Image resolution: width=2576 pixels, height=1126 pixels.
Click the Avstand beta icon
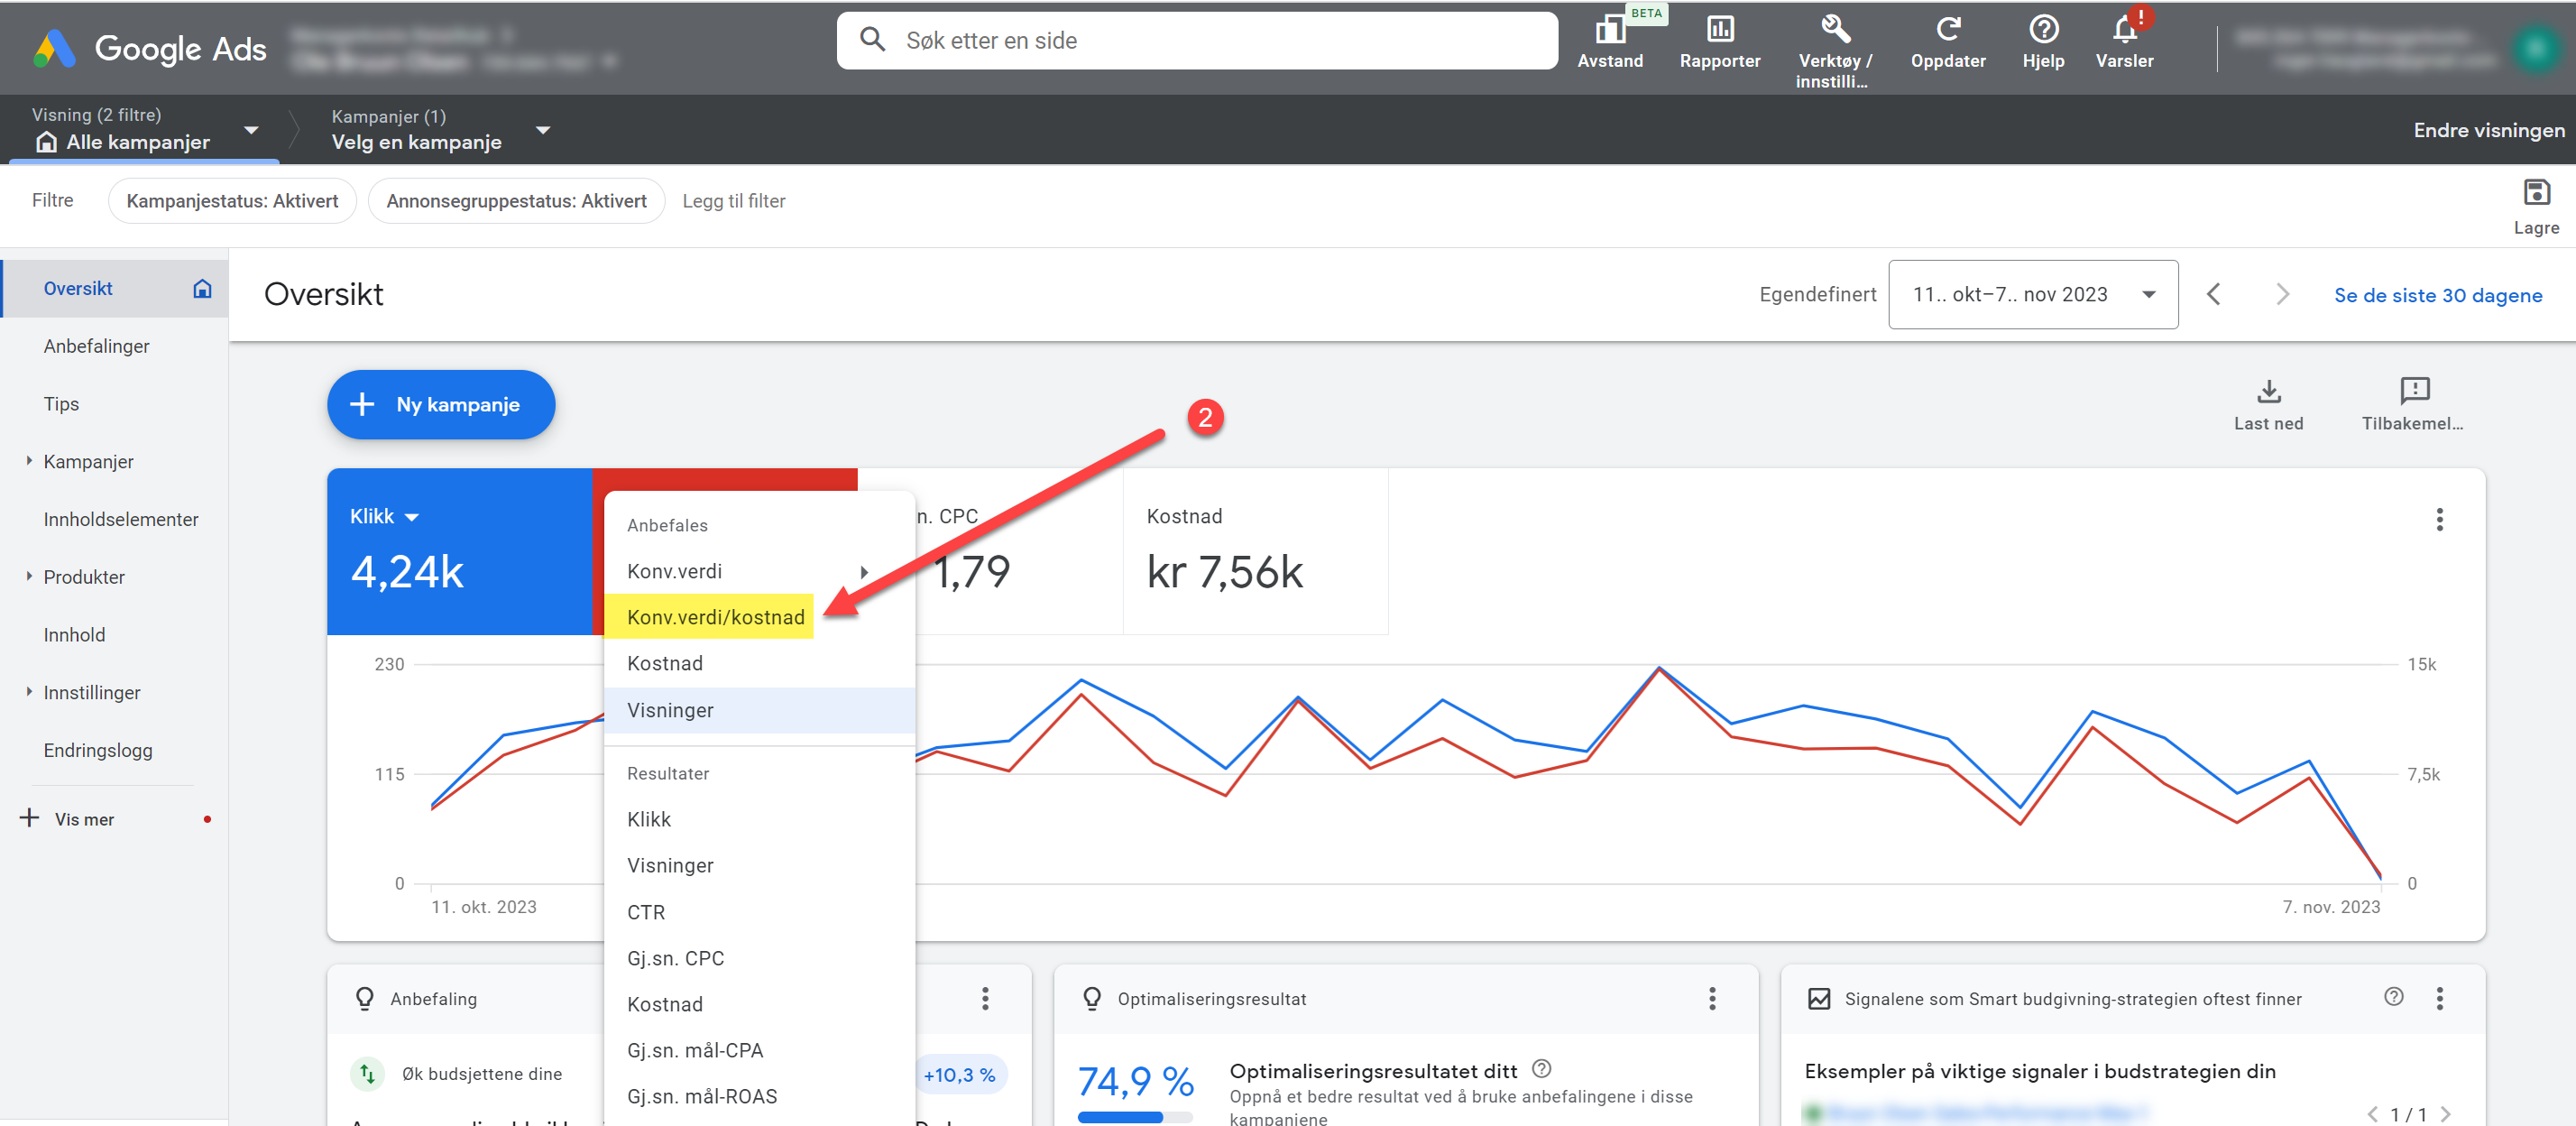(1609, 30)
